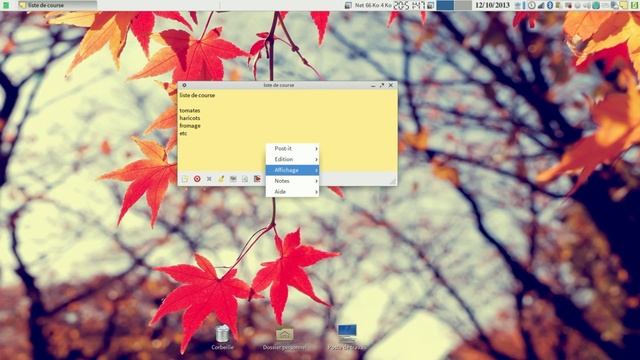Image resolution: width=640 pixels, height=360 pixels.
Task: Open the Aide submenu
Action: click(292, 191)
